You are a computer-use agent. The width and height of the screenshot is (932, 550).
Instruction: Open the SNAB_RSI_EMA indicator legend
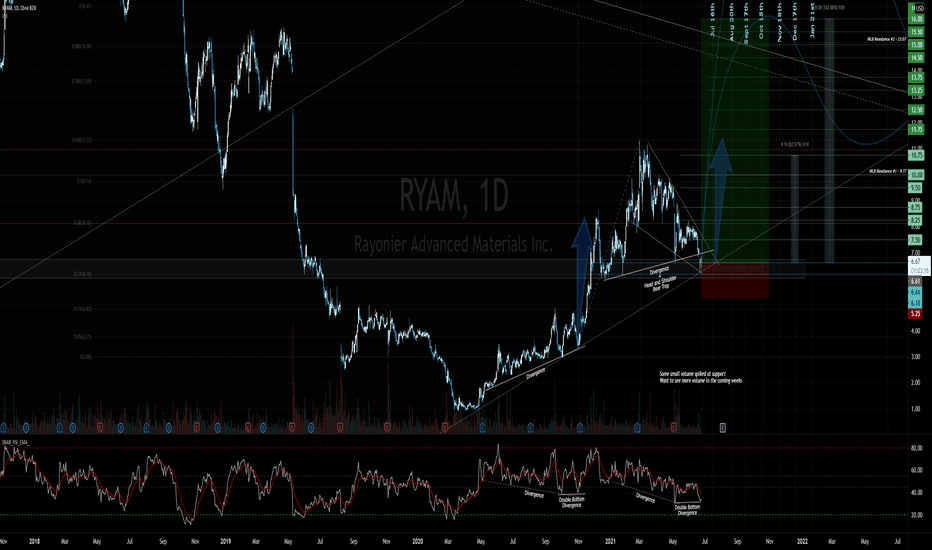click(15, 442)
